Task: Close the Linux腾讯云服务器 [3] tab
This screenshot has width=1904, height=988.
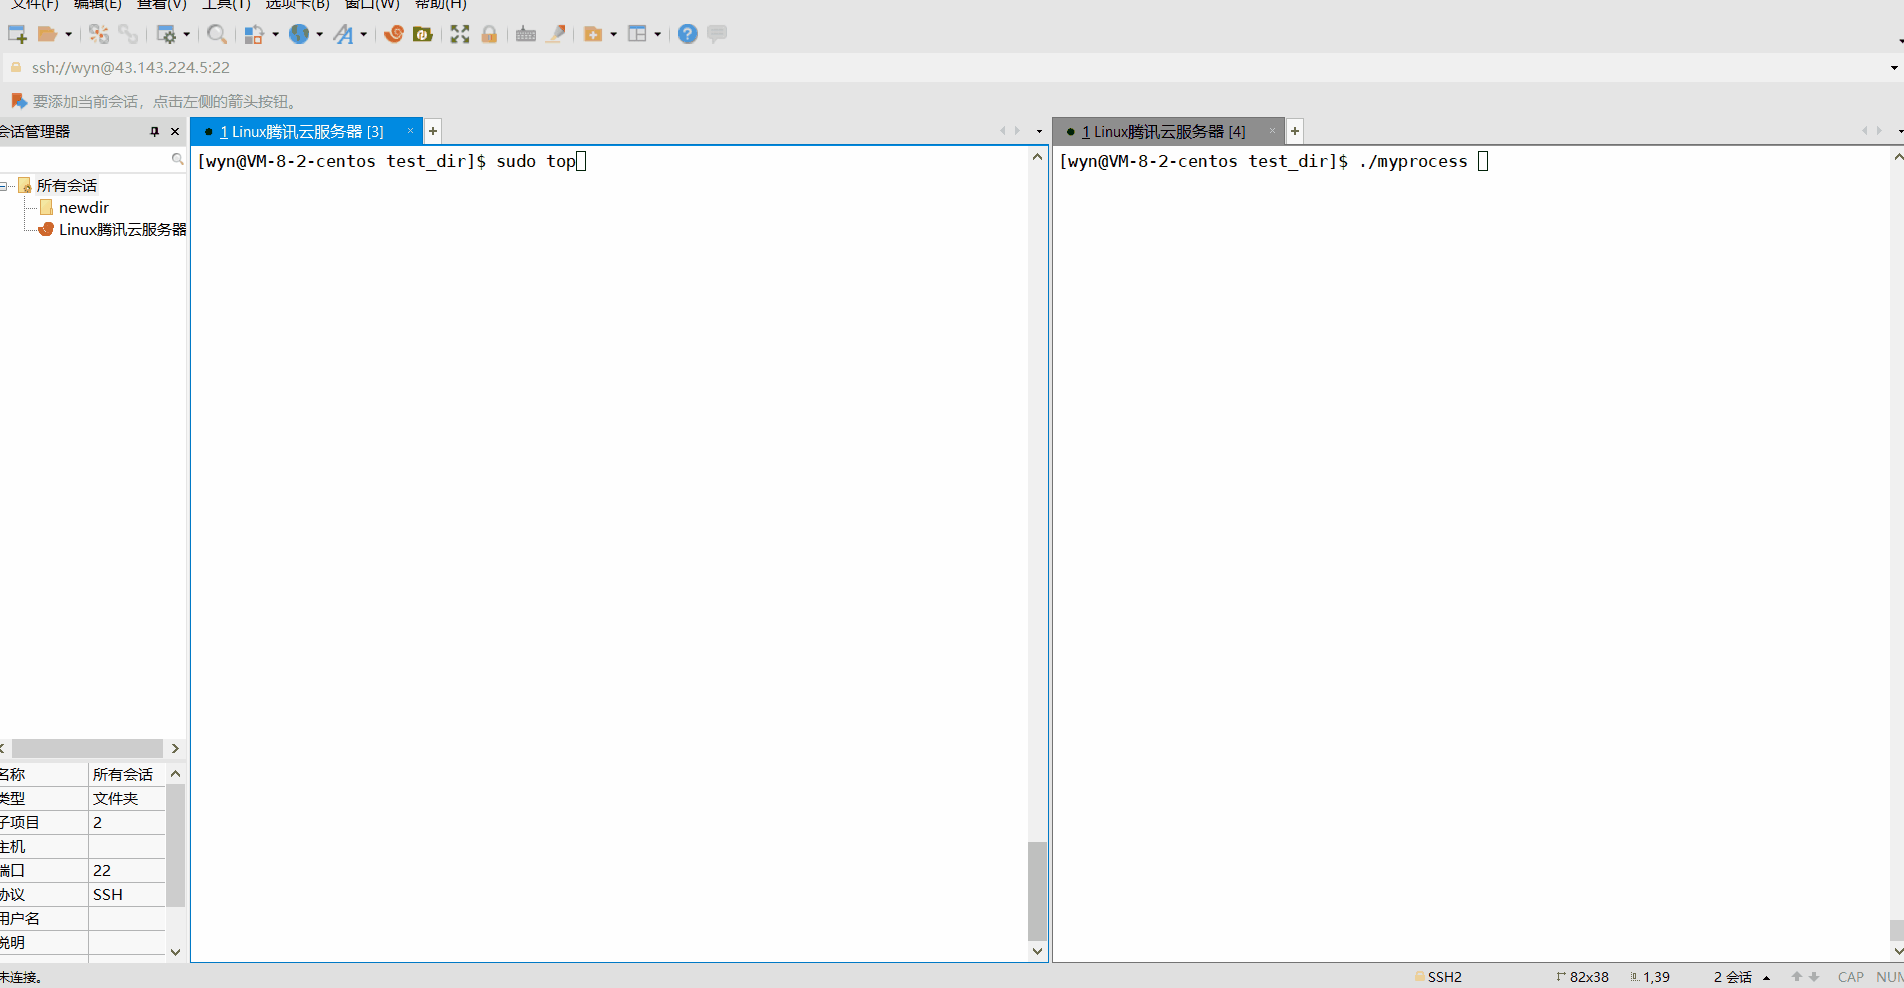Action: point(410,131)
